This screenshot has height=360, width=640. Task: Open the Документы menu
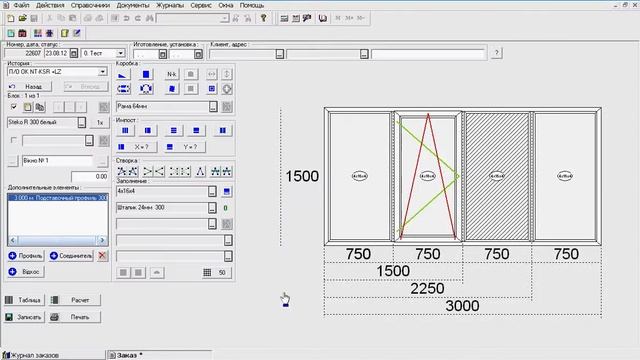pos(133,5)
